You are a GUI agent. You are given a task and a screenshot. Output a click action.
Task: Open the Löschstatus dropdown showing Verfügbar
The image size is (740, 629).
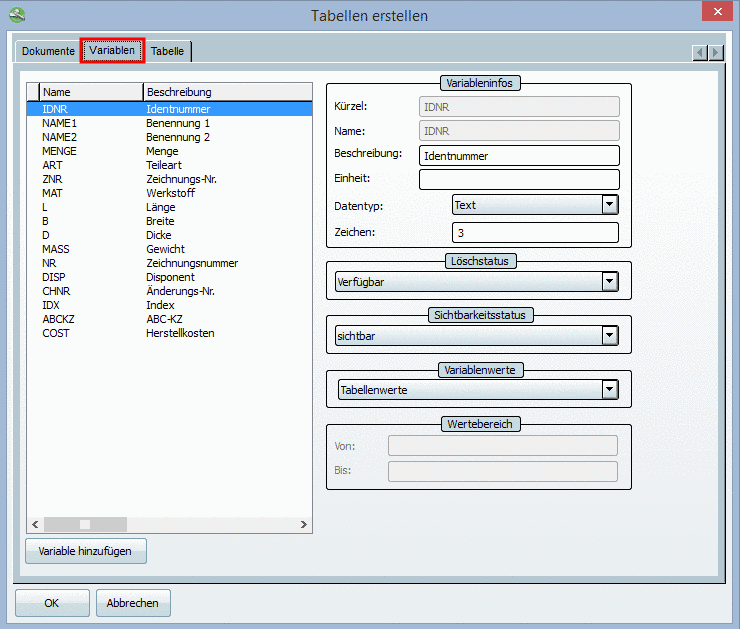[x=609, y=282]
